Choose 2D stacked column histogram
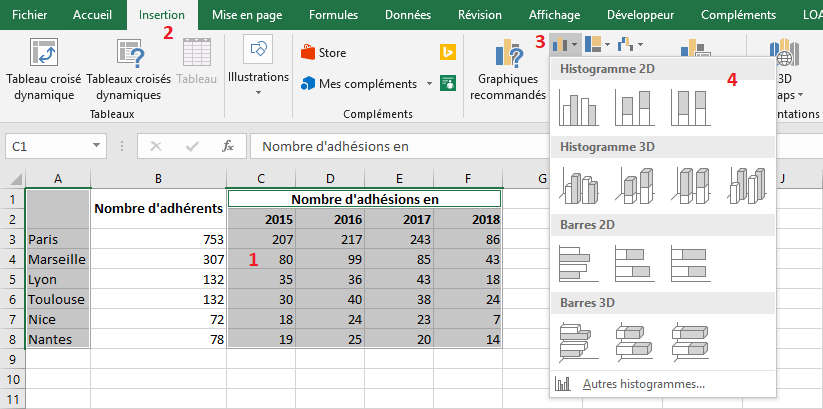Viewport: 823px width, 409px height. 634,108
